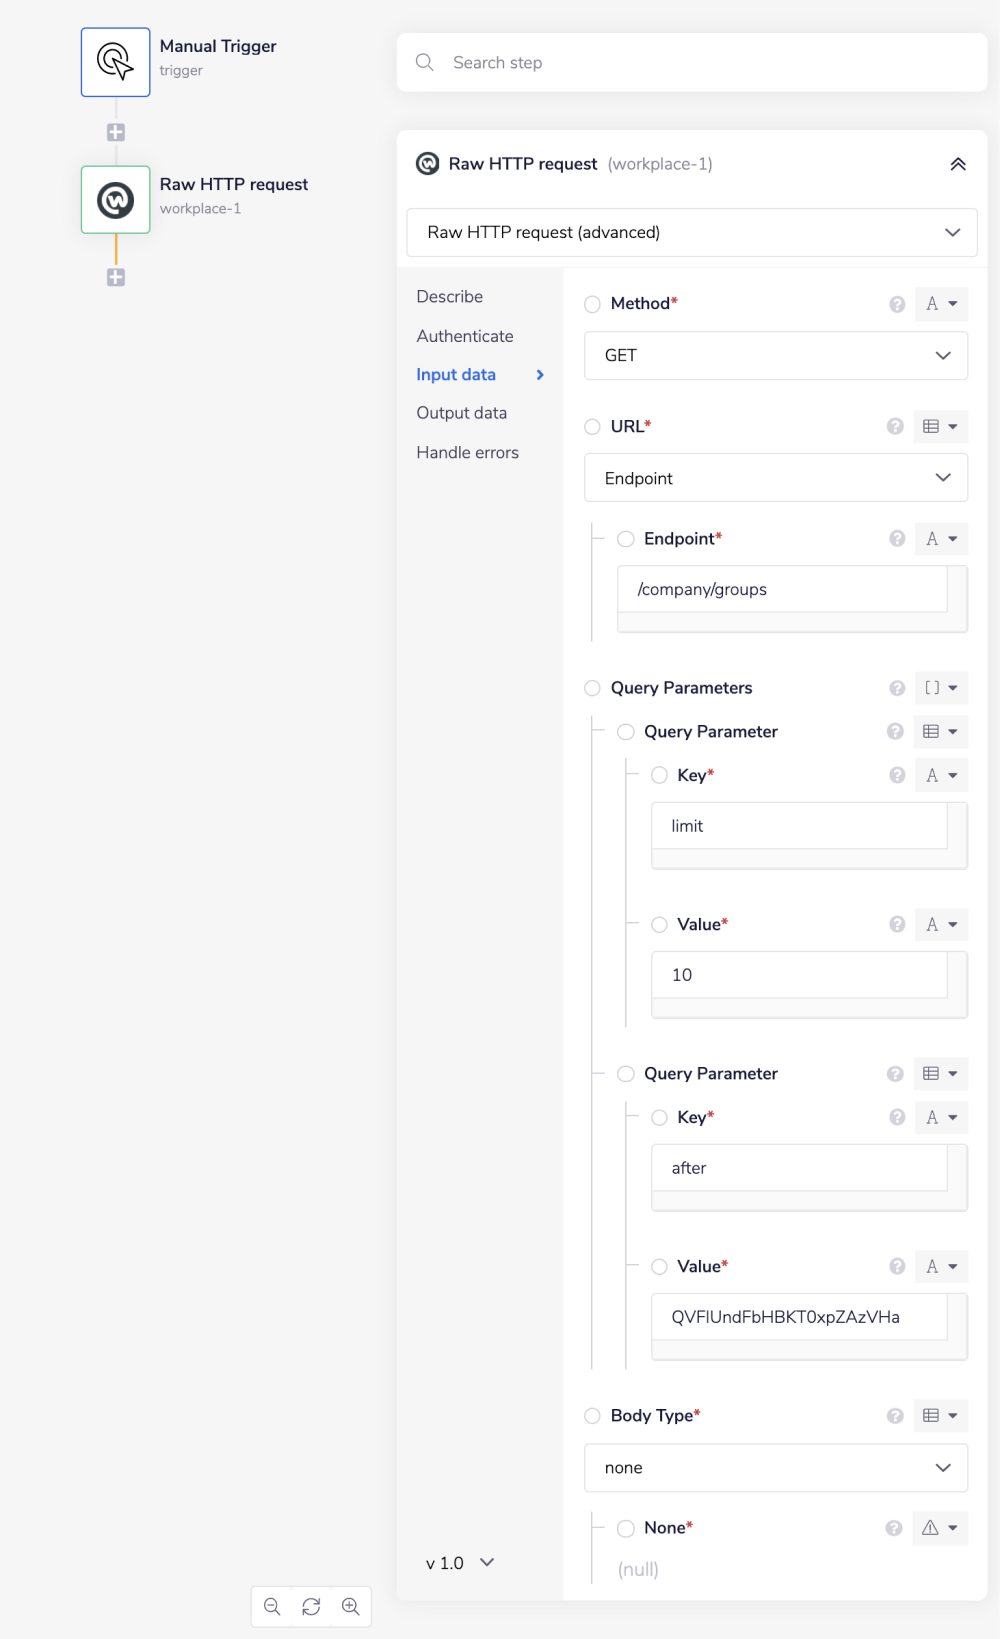Open the Authenticate section
This screenshot has height=1639, width=1000.
point(465,336)
